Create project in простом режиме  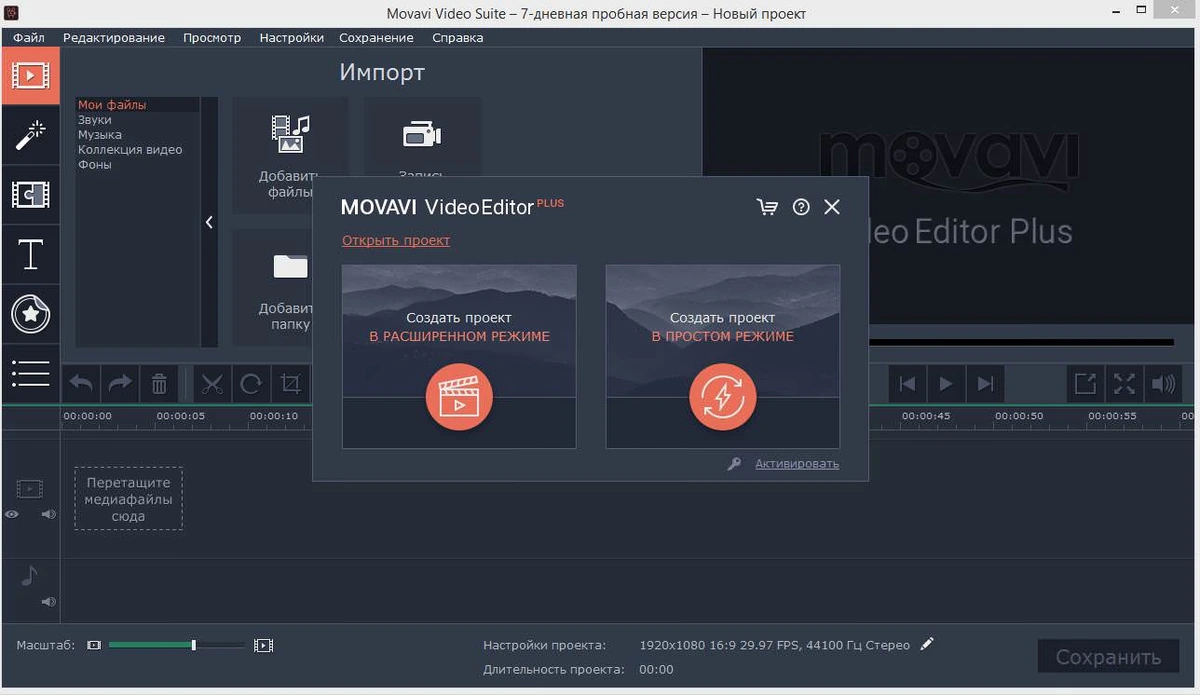pyautogui.click(x=723, y=356)
